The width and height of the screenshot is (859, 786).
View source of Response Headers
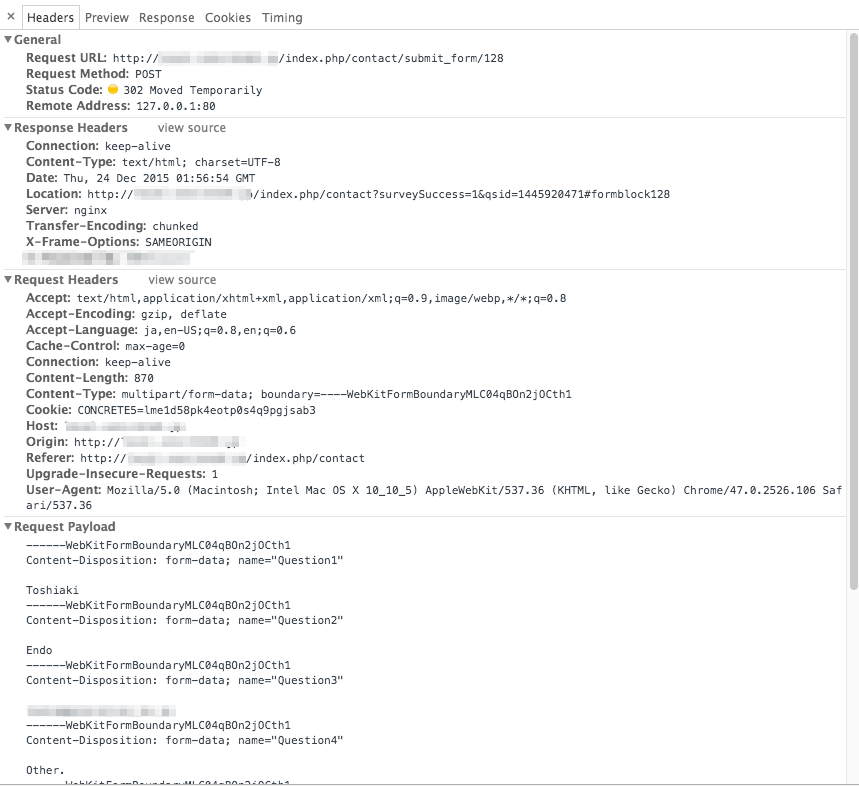(192, 128)
